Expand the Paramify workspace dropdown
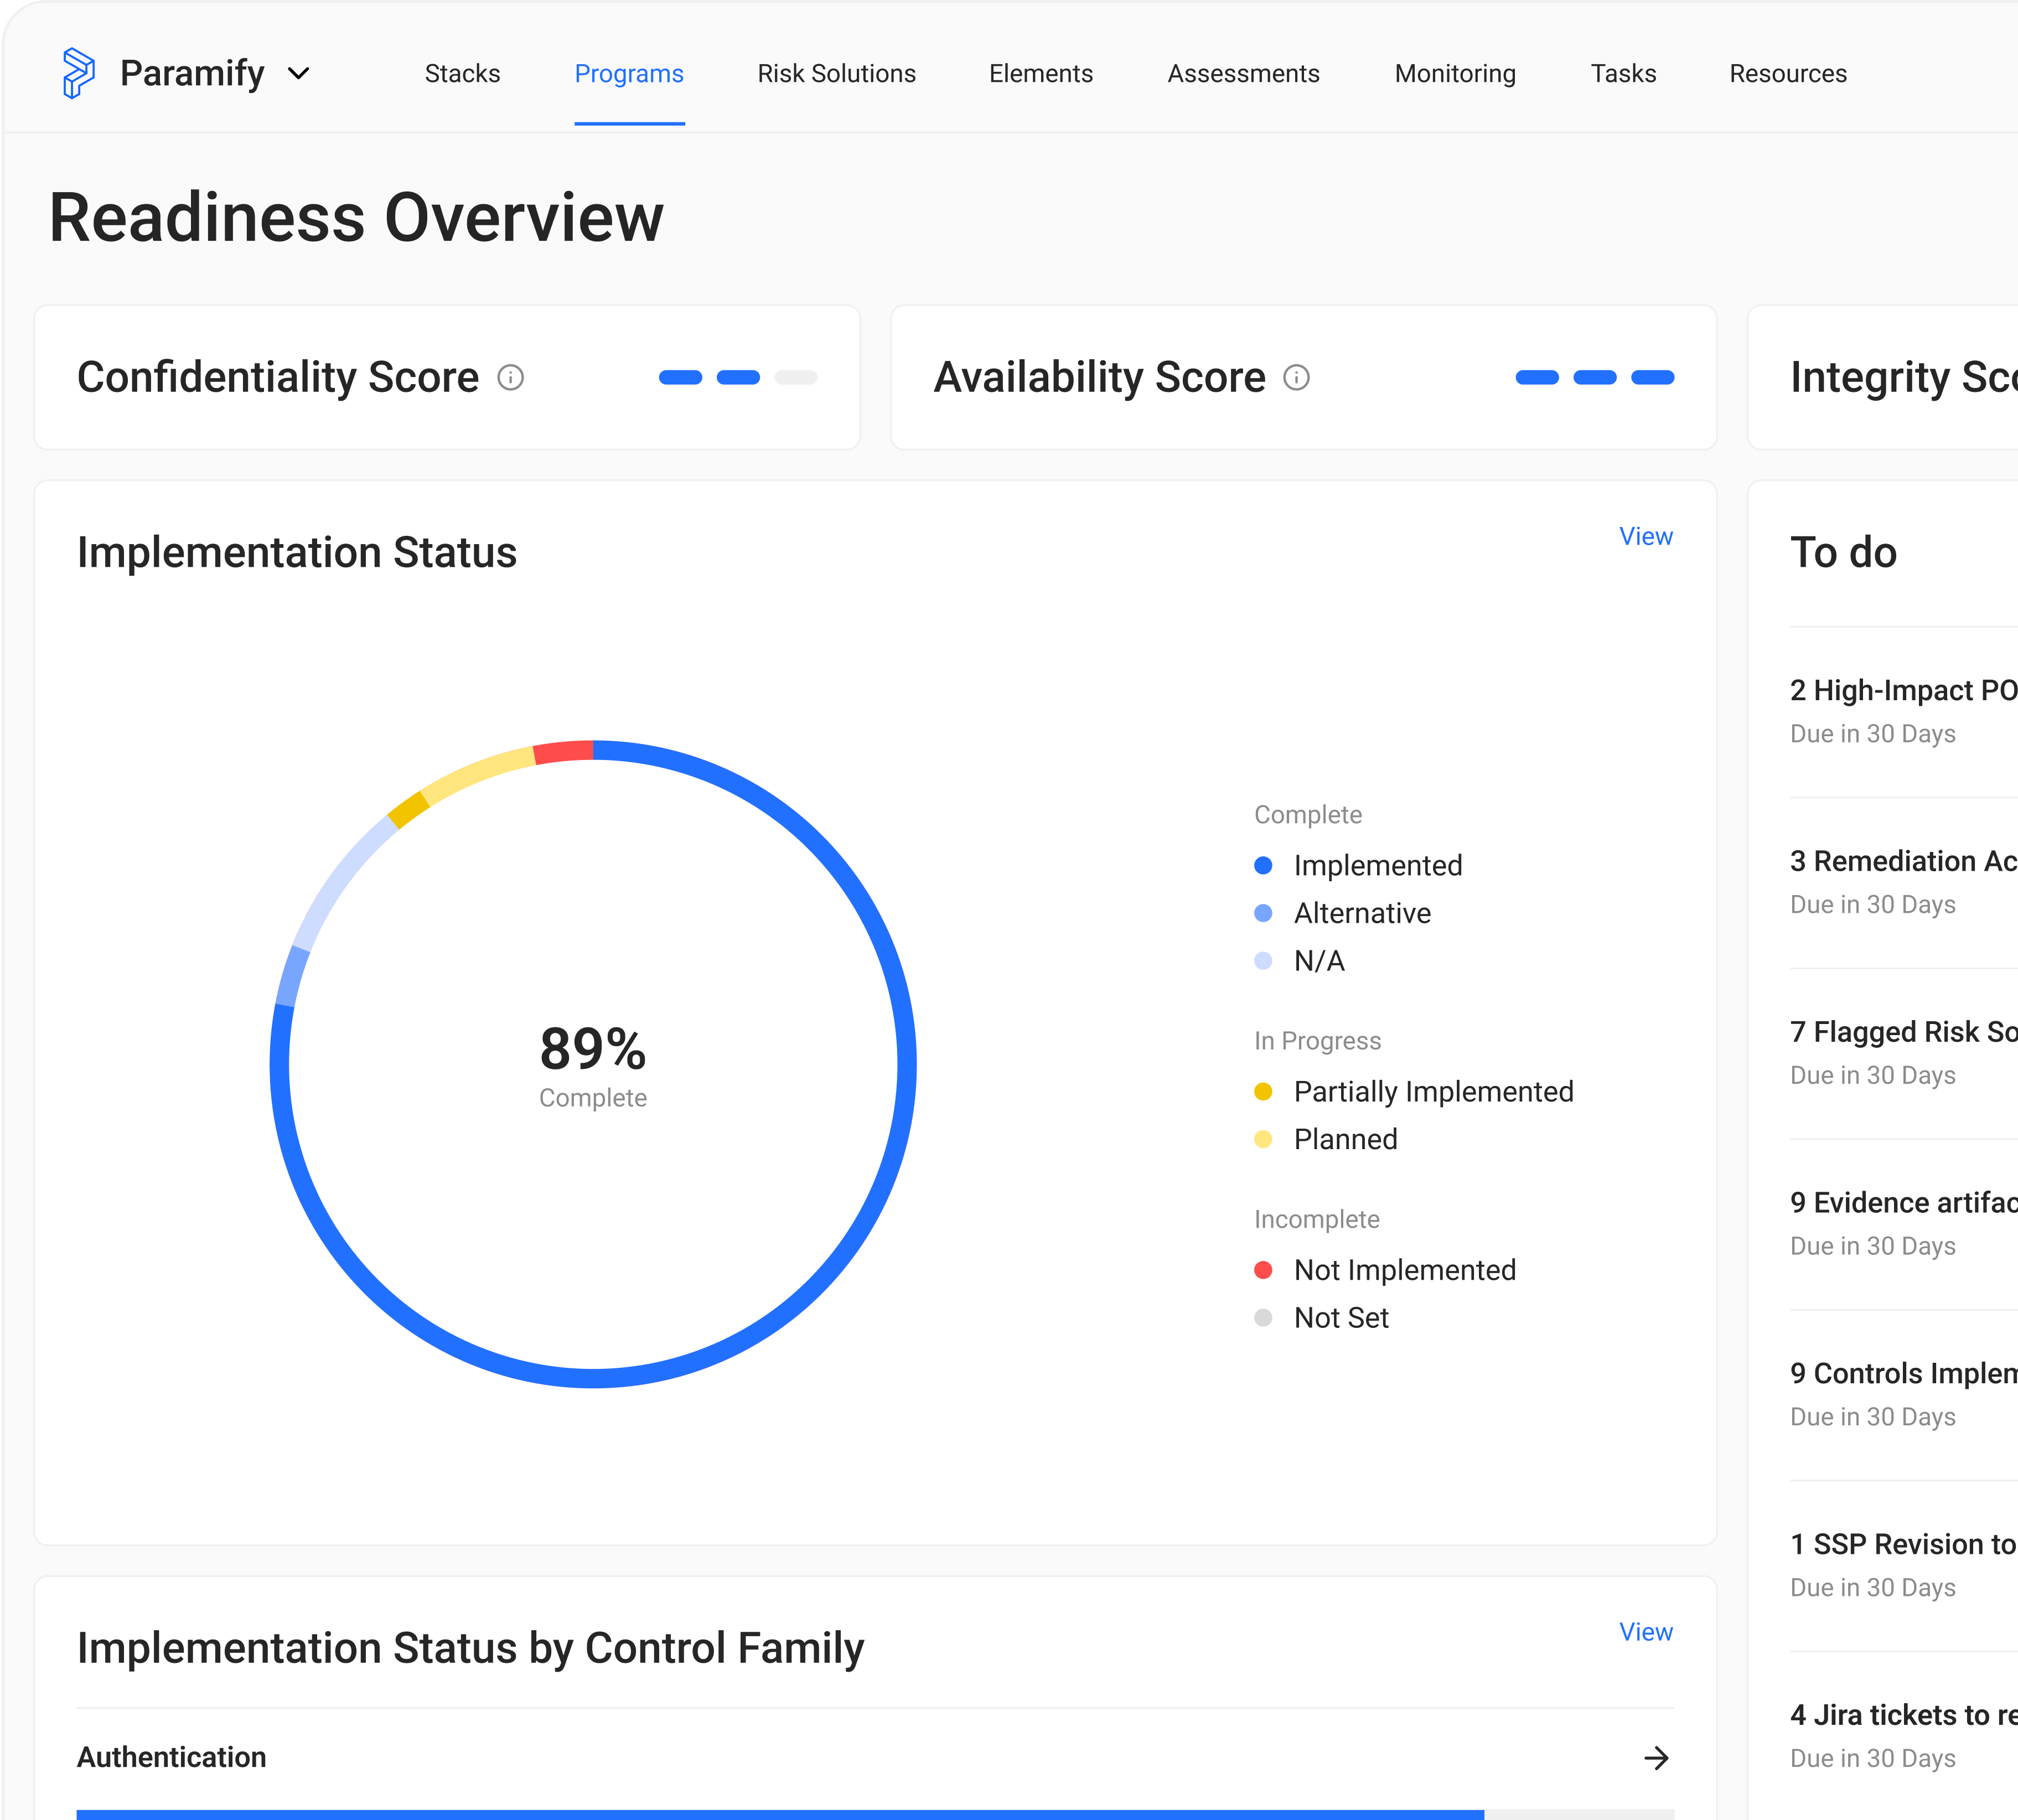The height and width of the screenshot is (1820, 2018). coord(299,73)
